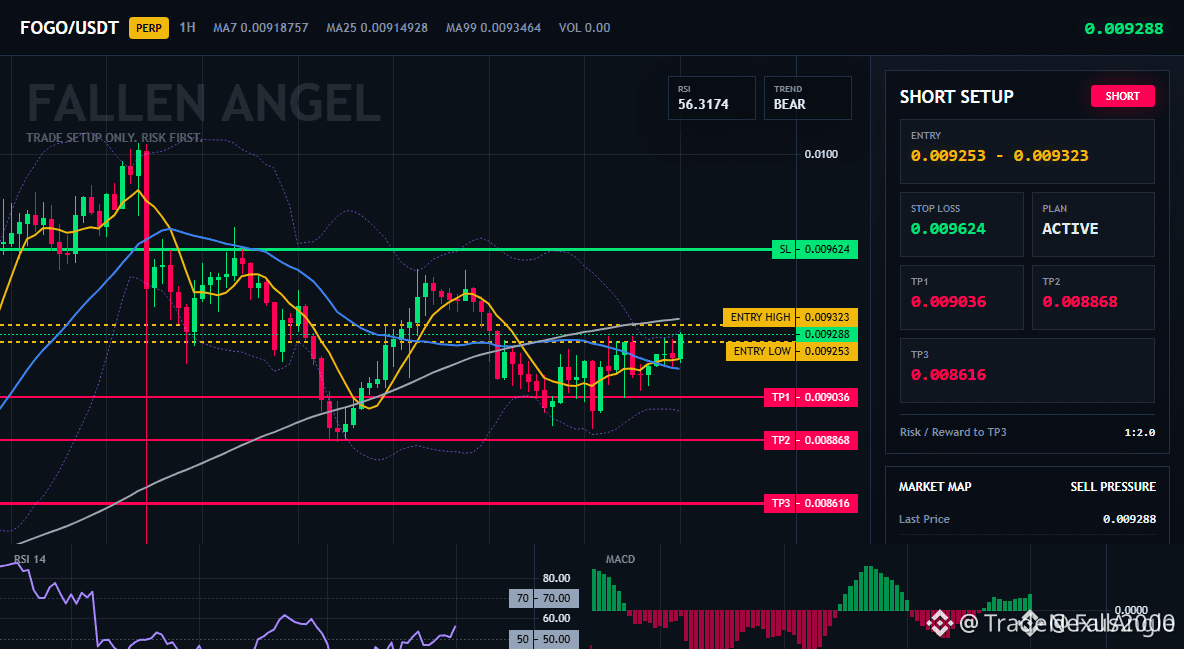Click the MACD pane label
This screenshot has height=649, width=1184.
(620, 559)
